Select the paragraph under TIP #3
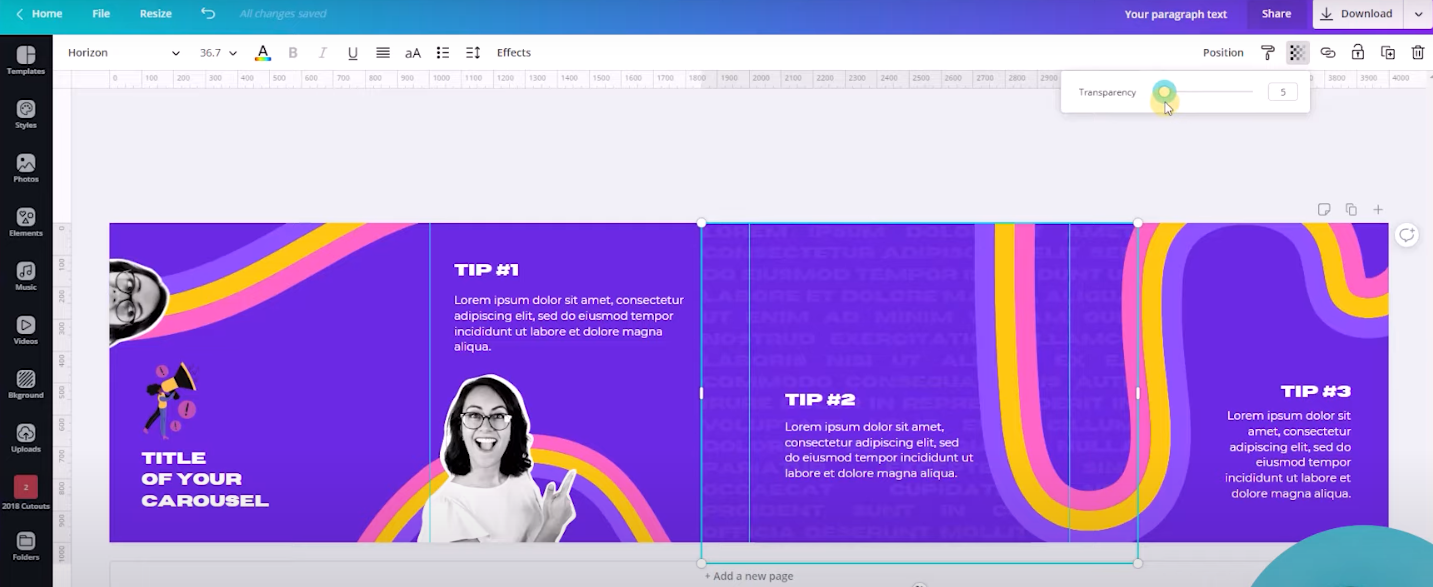 point(1288,454)
